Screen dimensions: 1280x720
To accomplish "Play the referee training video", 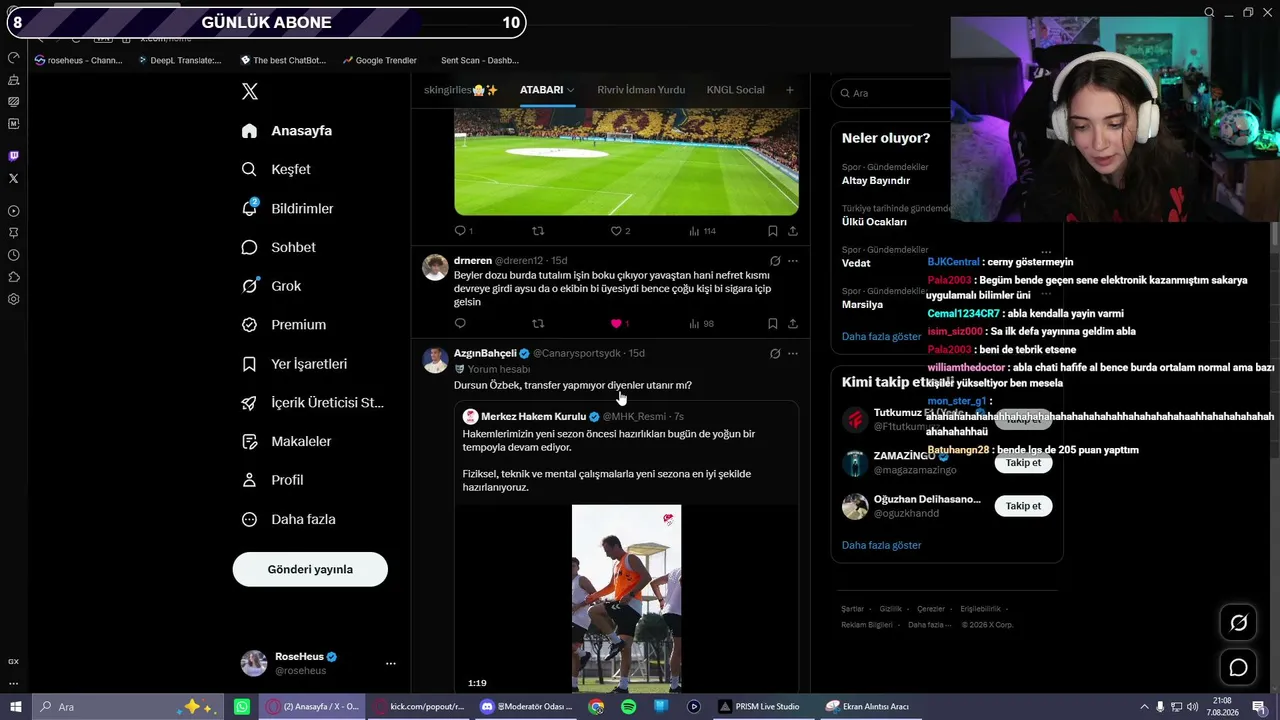I will pos(626,598).
